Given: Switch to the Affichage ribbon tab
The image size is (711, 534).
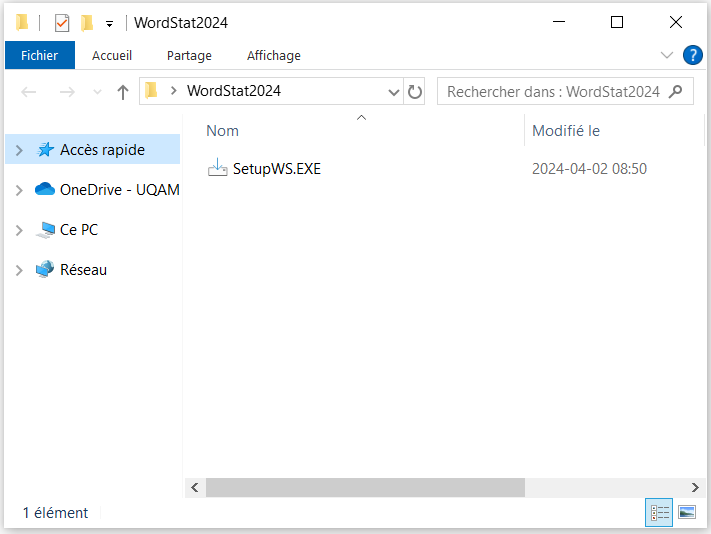Looking at the screenshot, I should (x=273, y=56).
